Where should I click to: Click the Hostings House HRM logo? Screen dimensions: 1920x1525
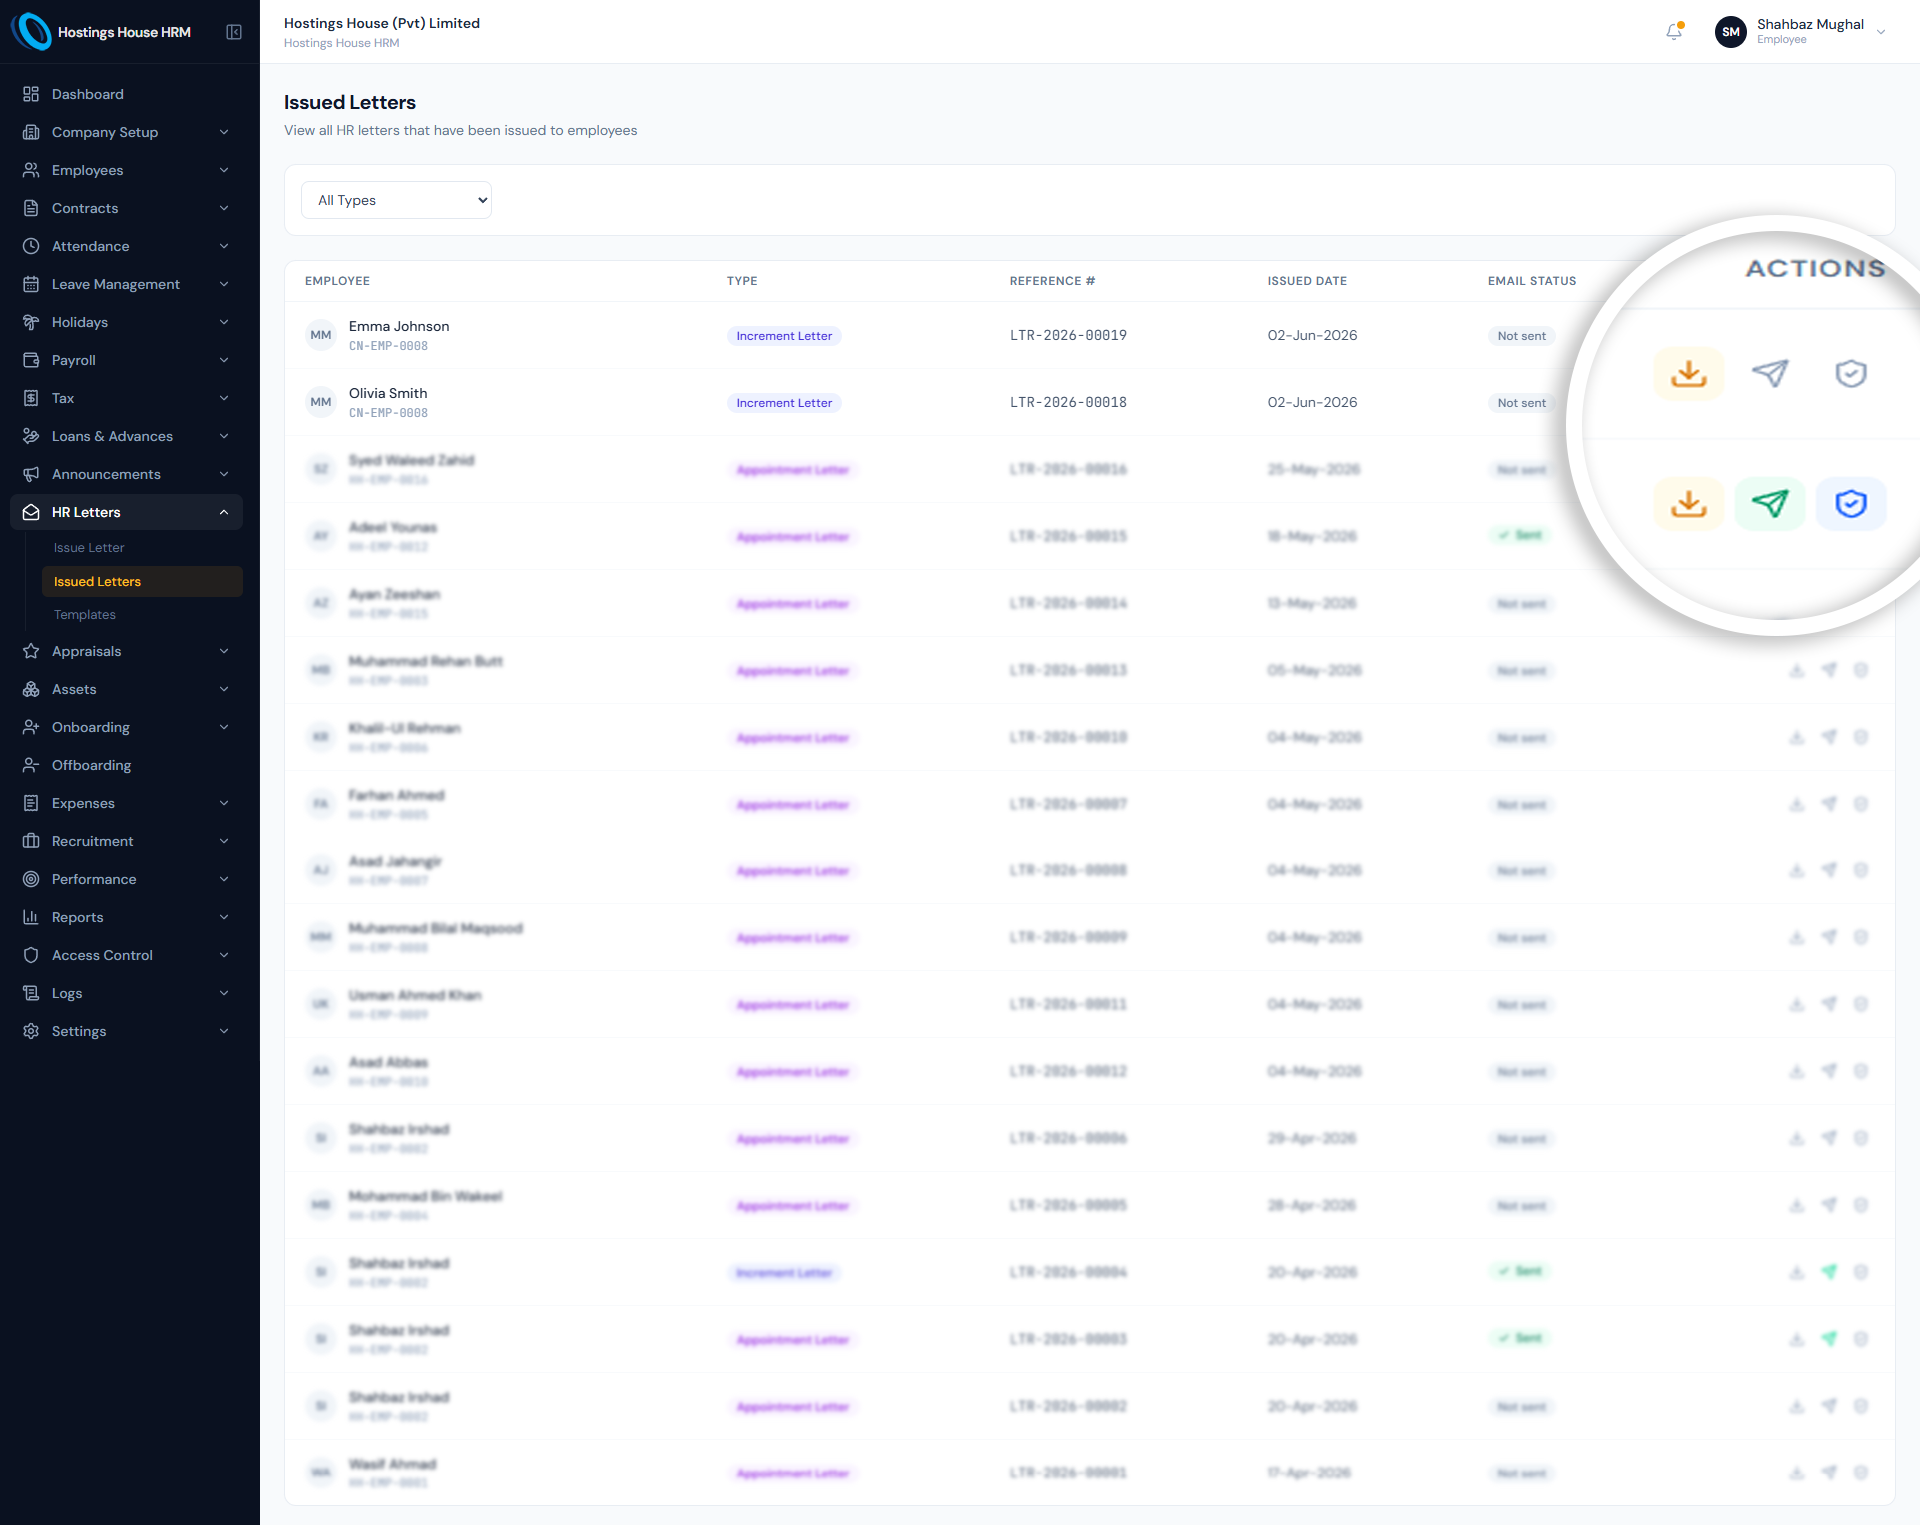[x=101, y=32]
